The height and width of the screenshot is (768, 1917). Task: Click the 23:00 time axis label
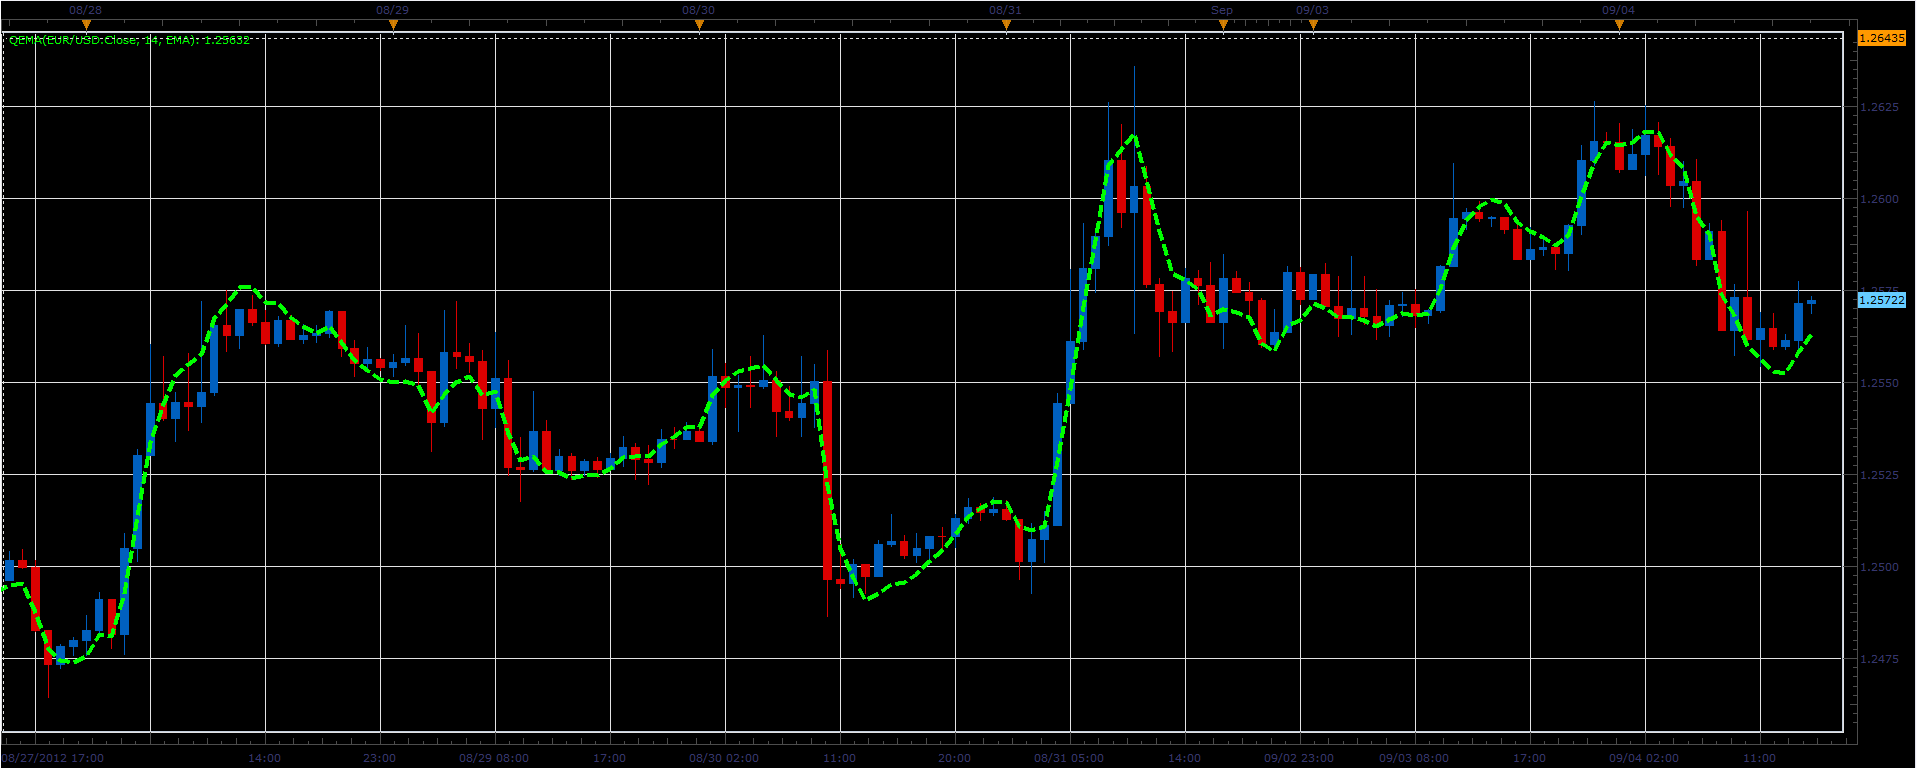click(379, 758)
